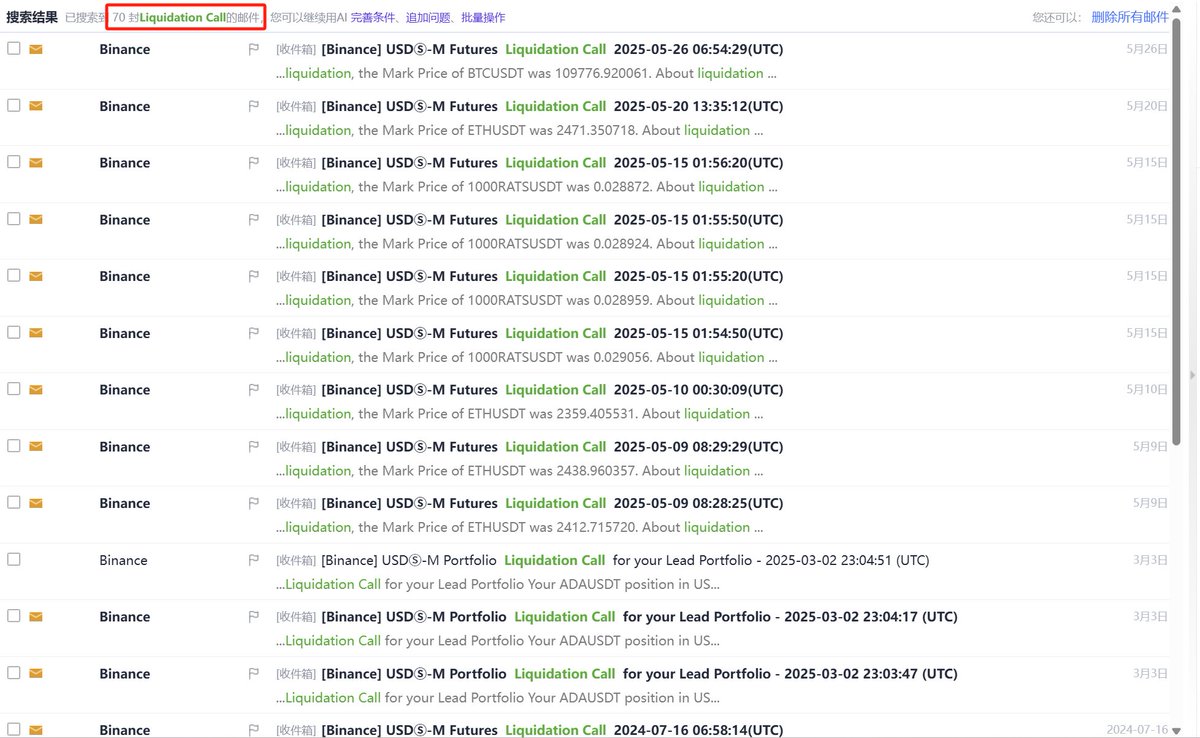Flag the 2025-05-15 01:55:50 email
Screen dimensions: 1200x738
pyautogui.click(x=253, y=220)
